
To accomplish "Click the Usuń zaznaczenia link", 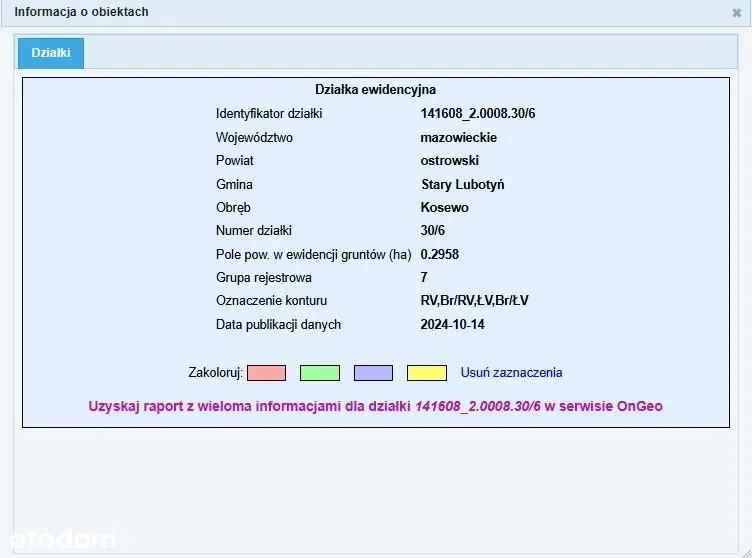I will point(511,373).
